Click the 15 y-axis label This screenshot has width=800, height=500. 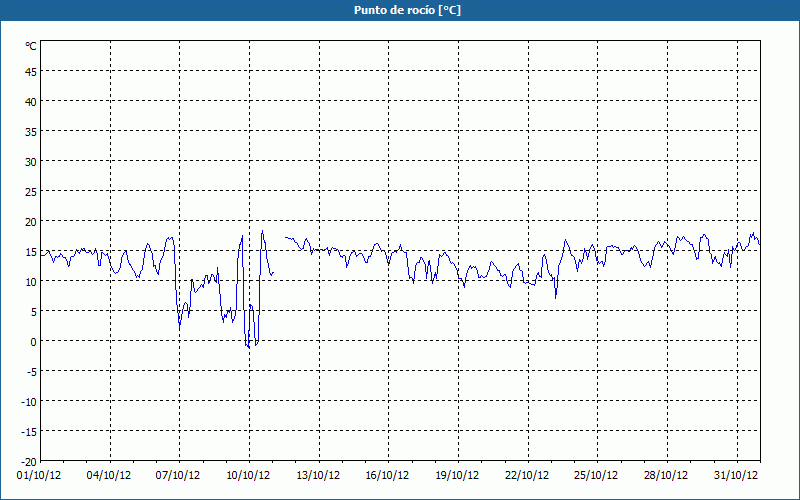click(x=31, y=253)
